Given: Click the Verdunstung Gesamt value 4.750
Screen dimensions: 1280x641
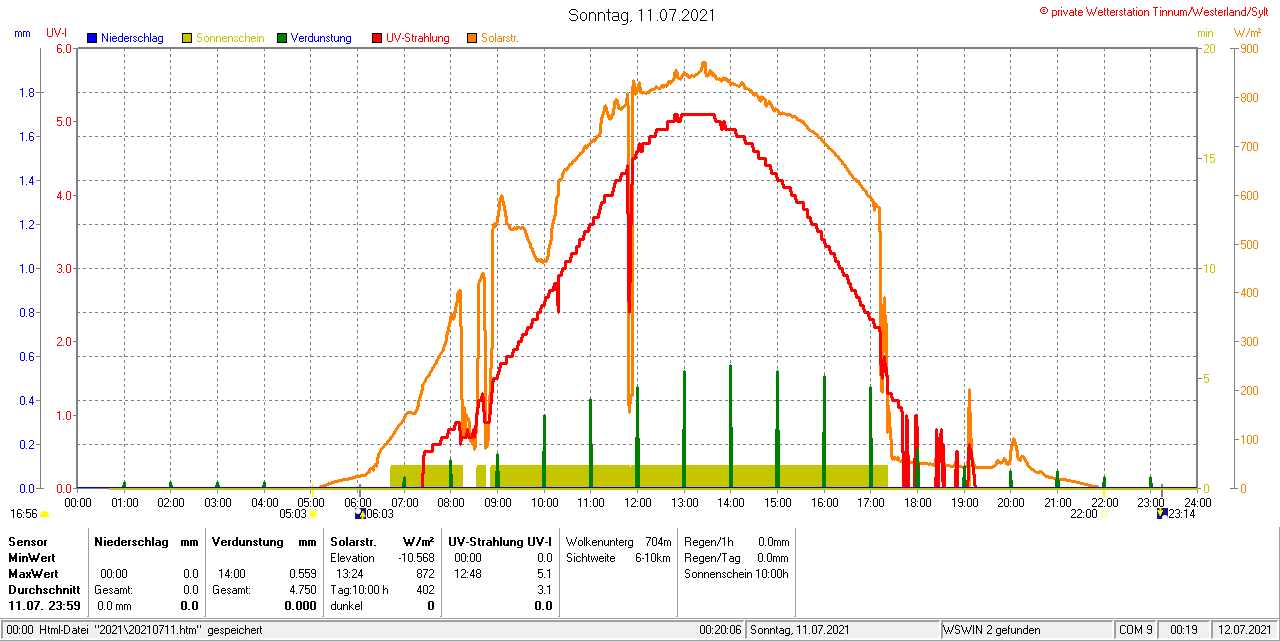Looking at the screenshot, I should pos(302,590).
